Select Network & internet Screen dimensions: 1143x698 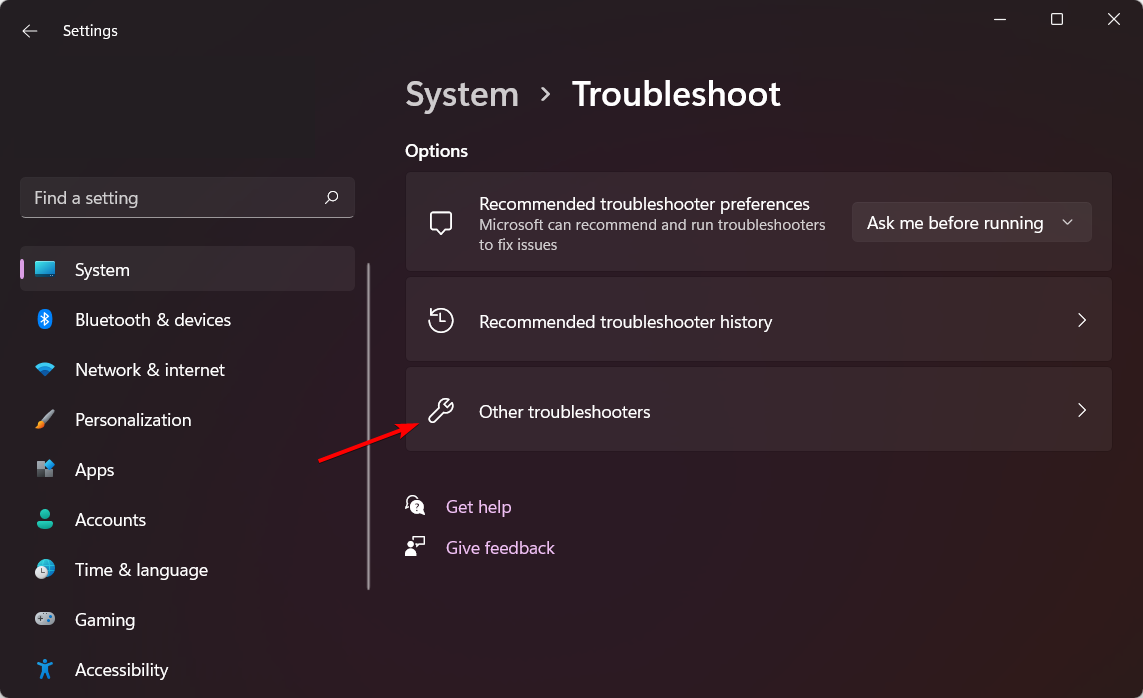(187, 369)
